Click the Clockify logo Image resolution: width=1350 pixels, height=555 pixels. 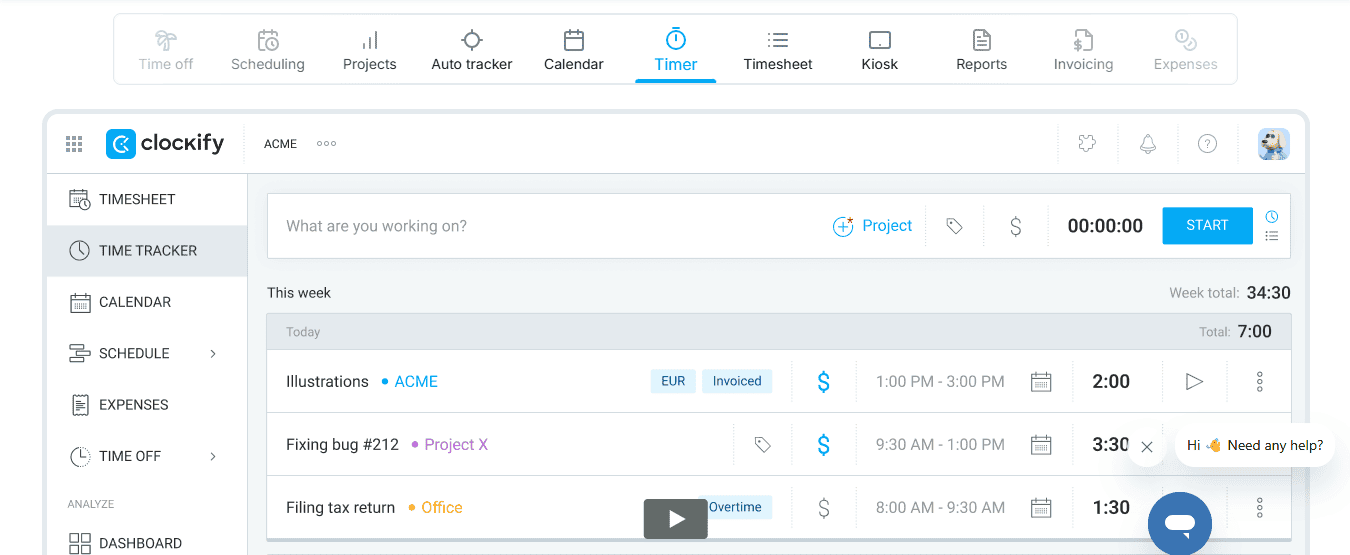coord(165,144)
